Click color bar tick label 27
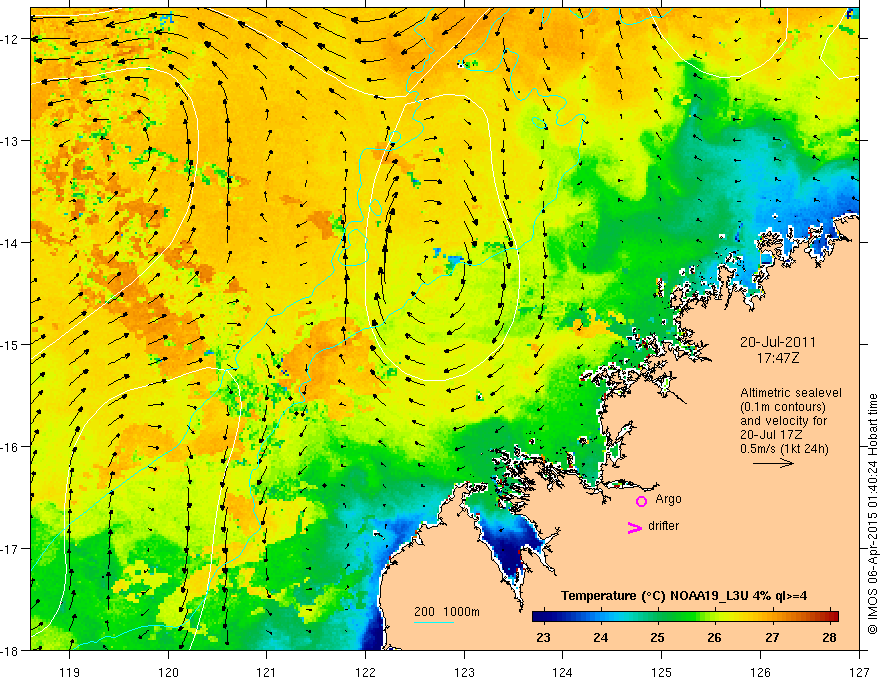Viewport: 880px width, 680px height. [772, 637]
